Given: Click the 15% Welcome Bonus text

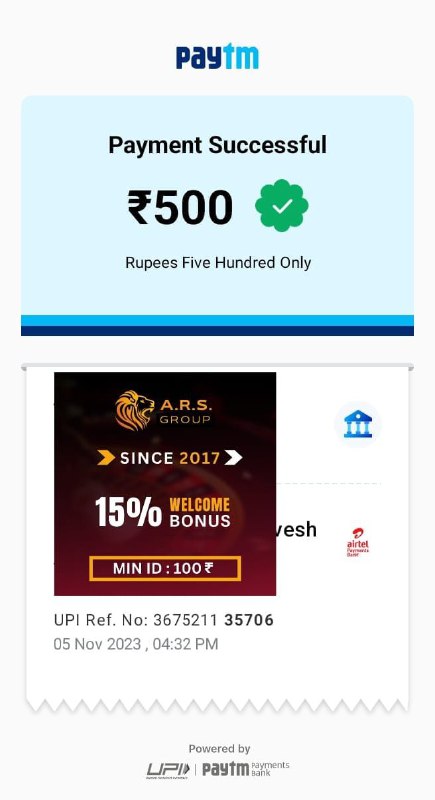Looking at the screenshot, I should pos(163,512).
